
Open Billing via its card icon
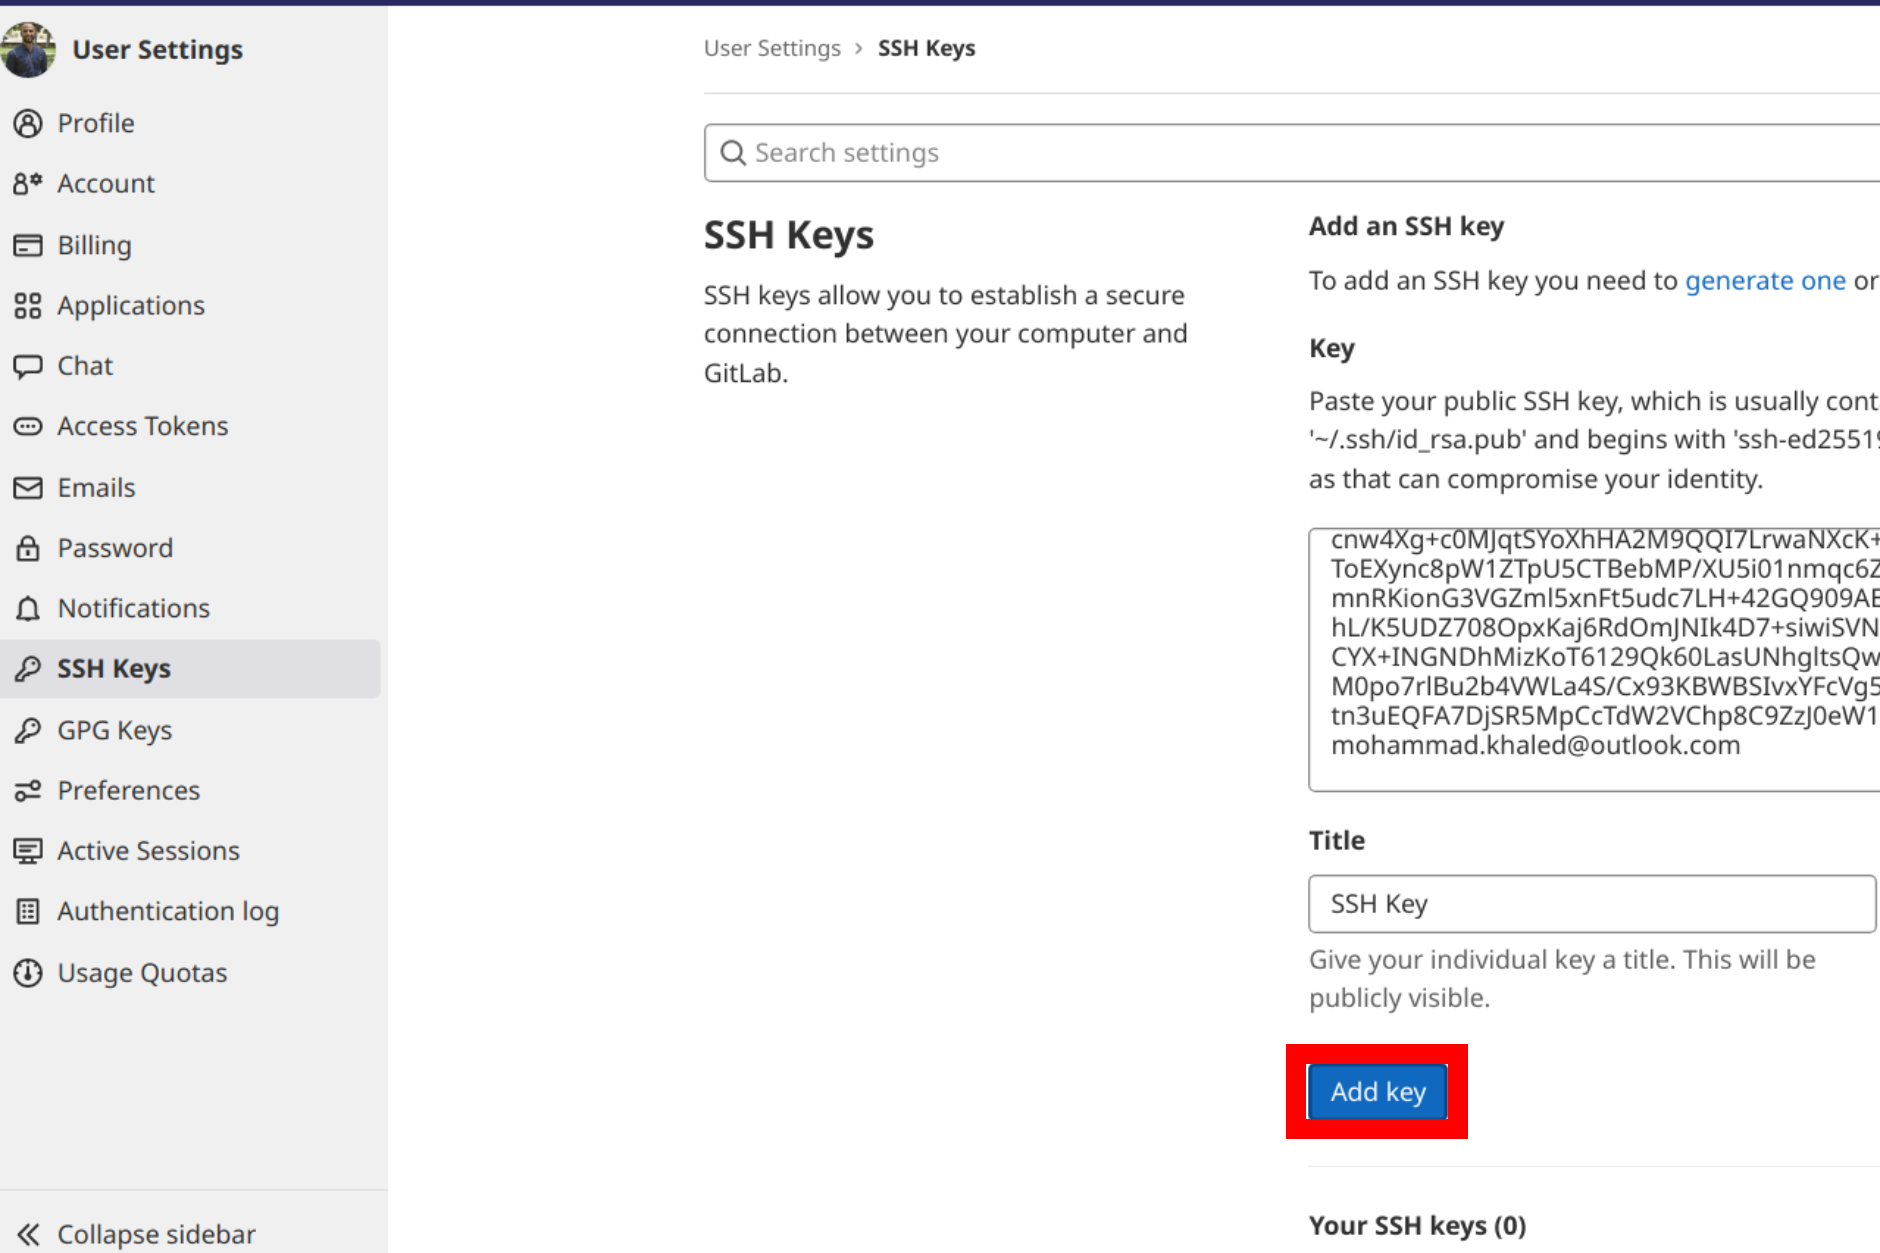pyautogui.click(x=28, y=244)
